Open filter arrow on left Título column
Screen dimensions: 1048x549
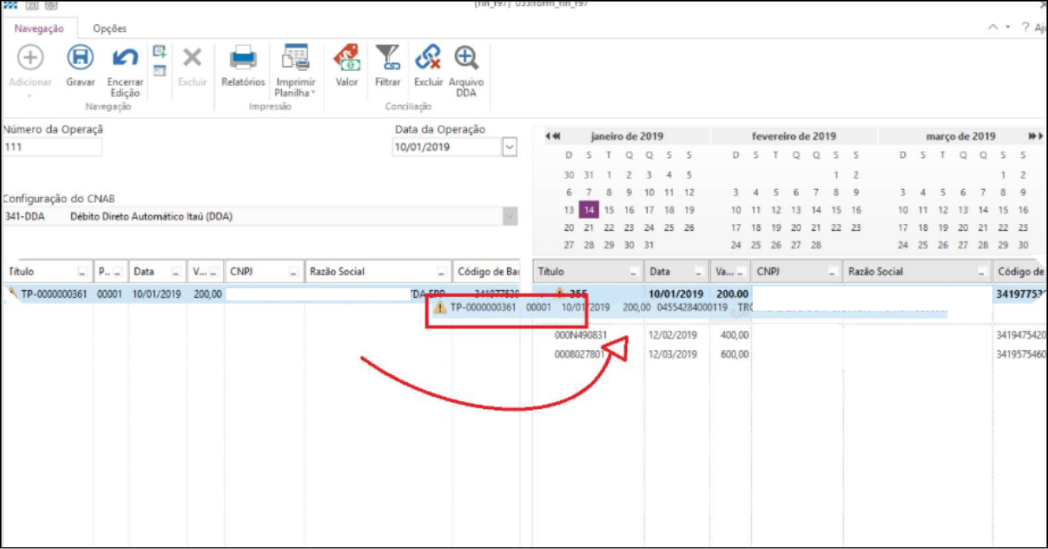(x=82, y=272)
